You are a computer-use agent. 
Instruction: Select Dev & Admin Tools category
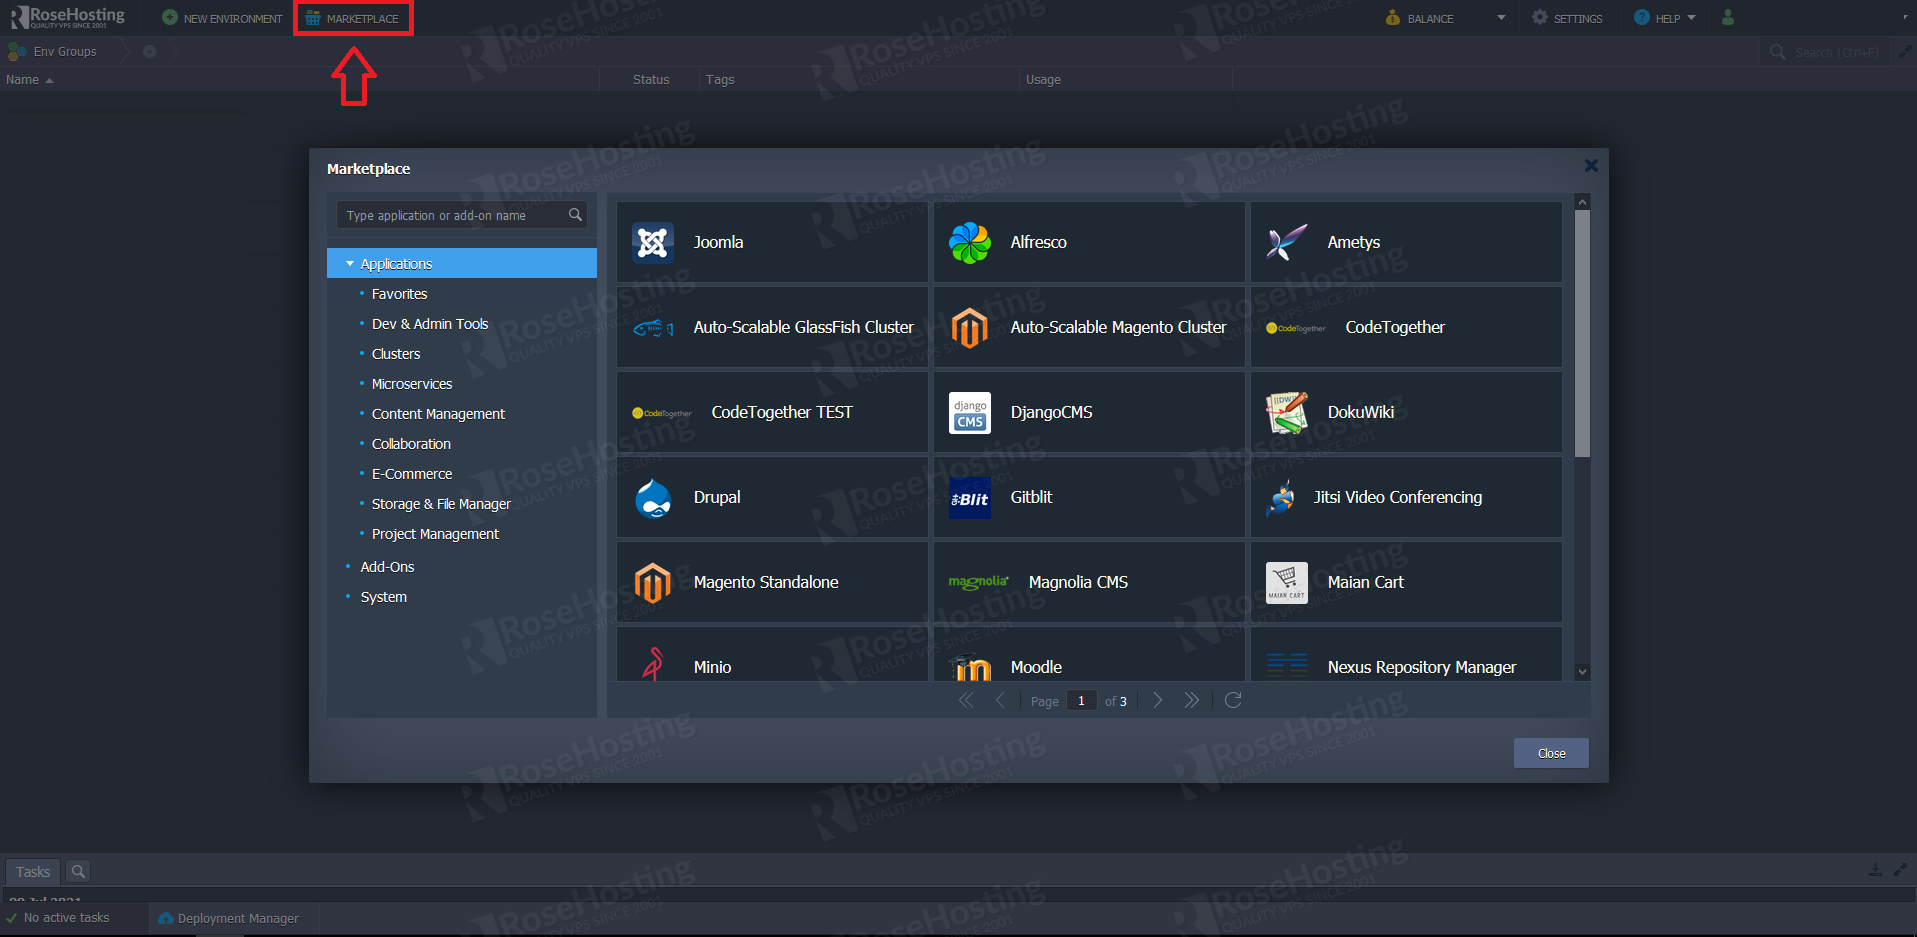[x=430, y=324]
